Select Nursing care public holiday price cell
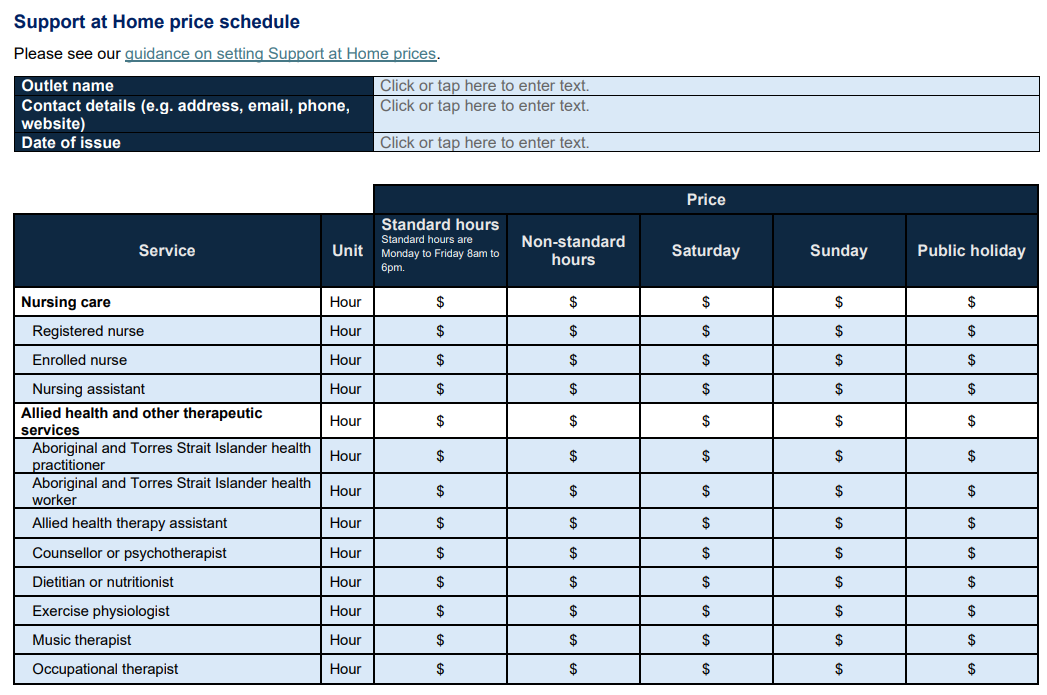 [971, 302]
